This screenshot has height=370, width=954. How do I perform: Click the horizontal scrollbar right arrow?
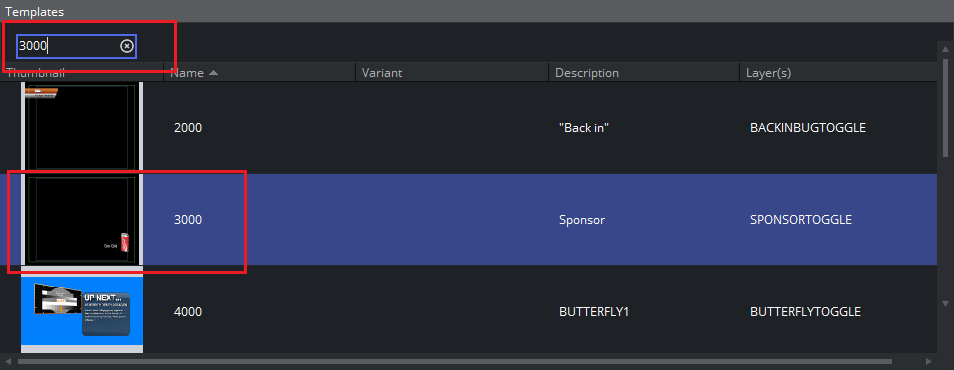pyautogui.click(x=929, y=361)
